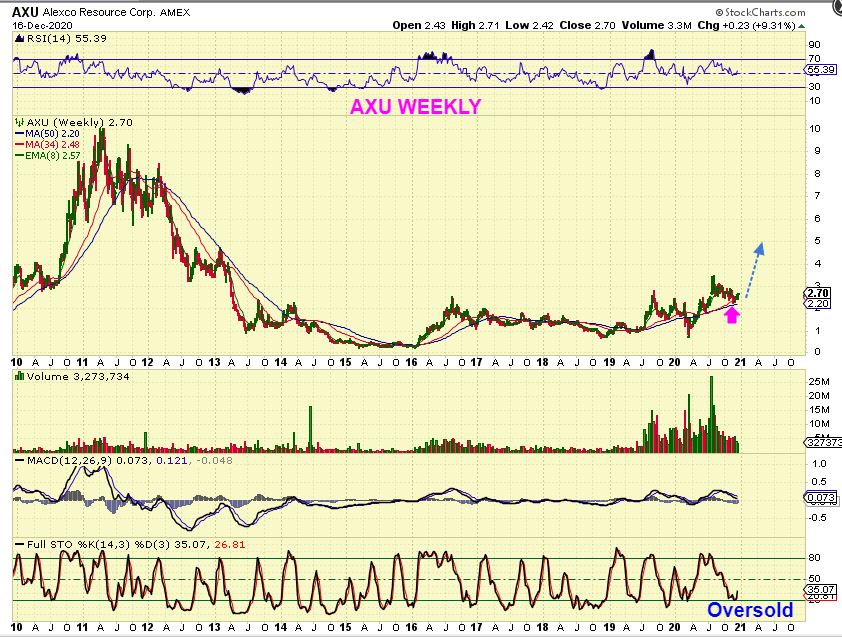The image size is (842, 637).
Task: Click the 2.20 moving average price tag
Action: (818, 303)
